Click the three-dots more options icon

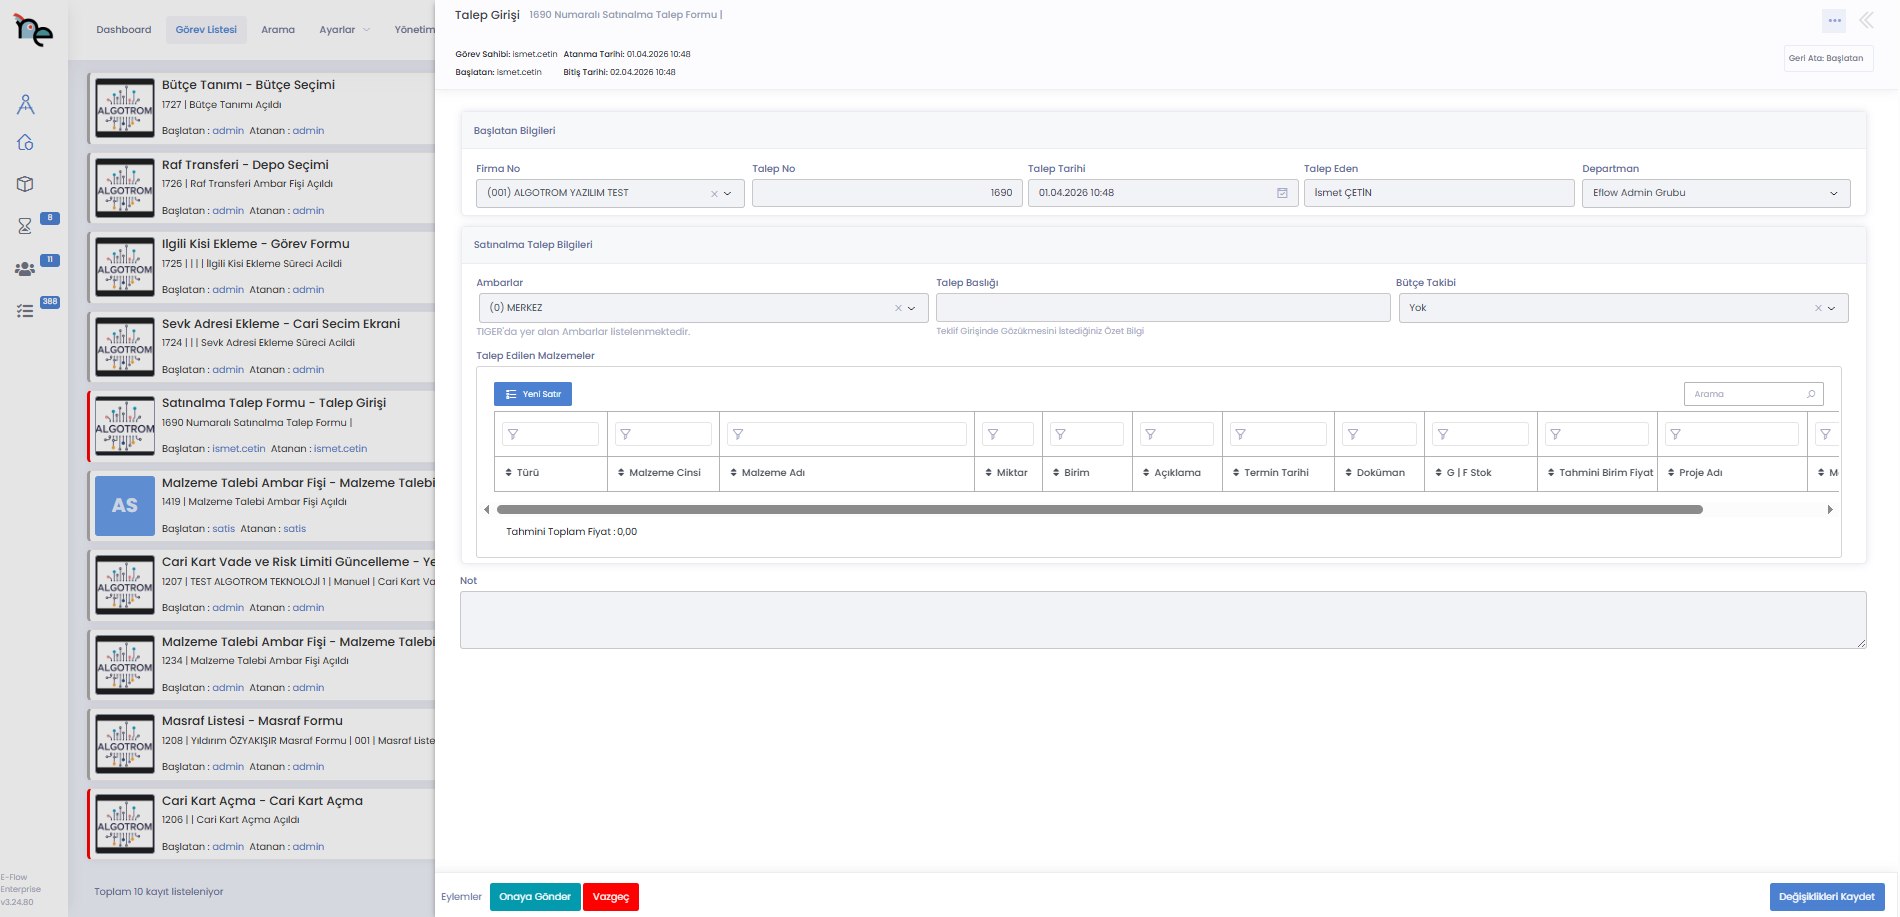1834,21
